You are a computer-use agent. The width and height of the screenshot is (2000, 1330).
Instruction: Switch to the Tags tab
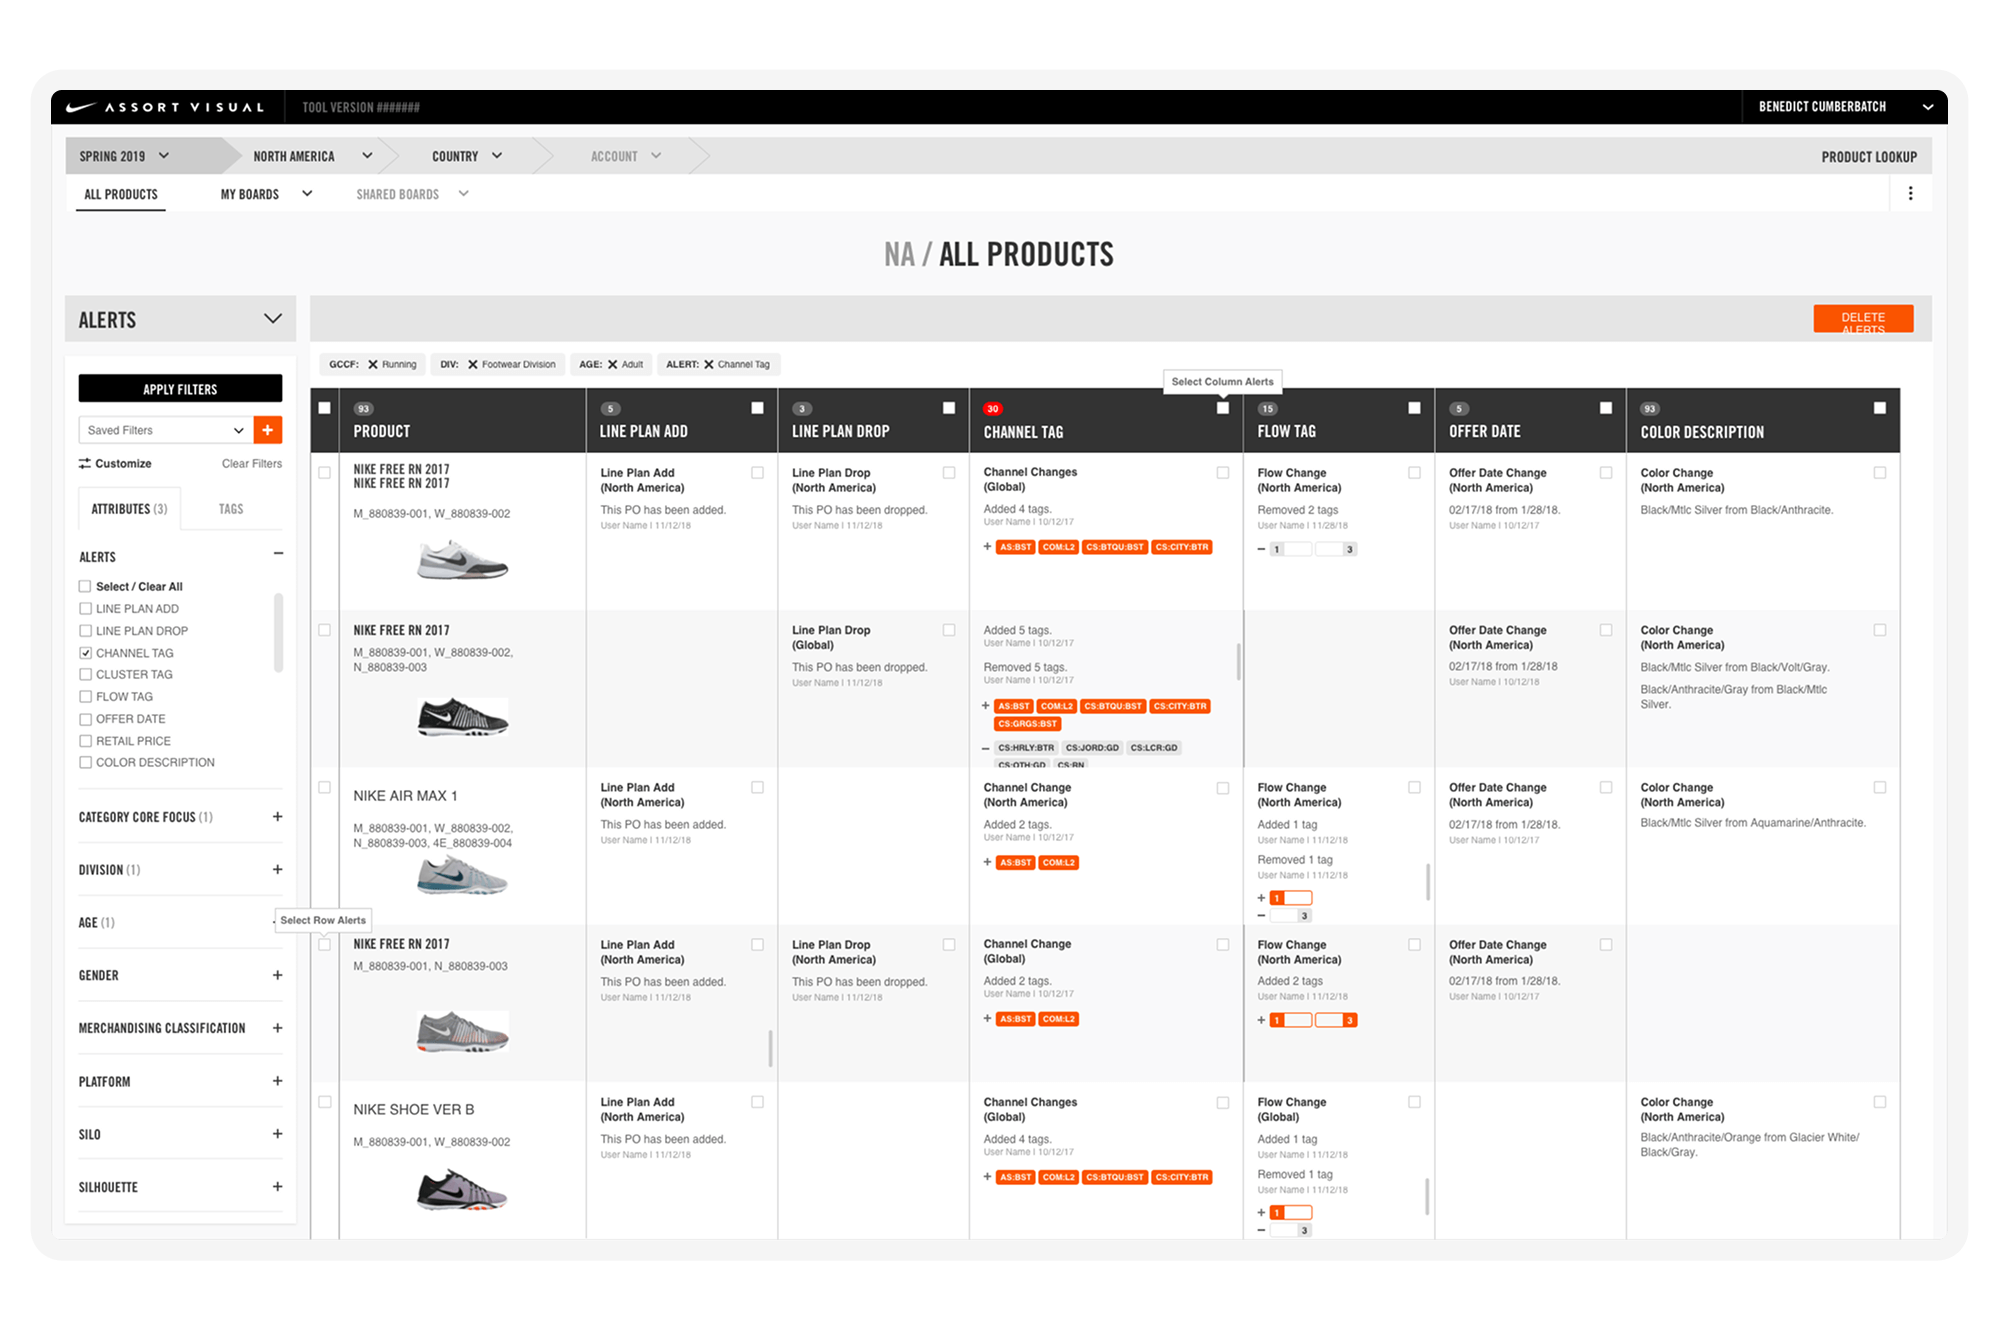(x=231, y=509)
